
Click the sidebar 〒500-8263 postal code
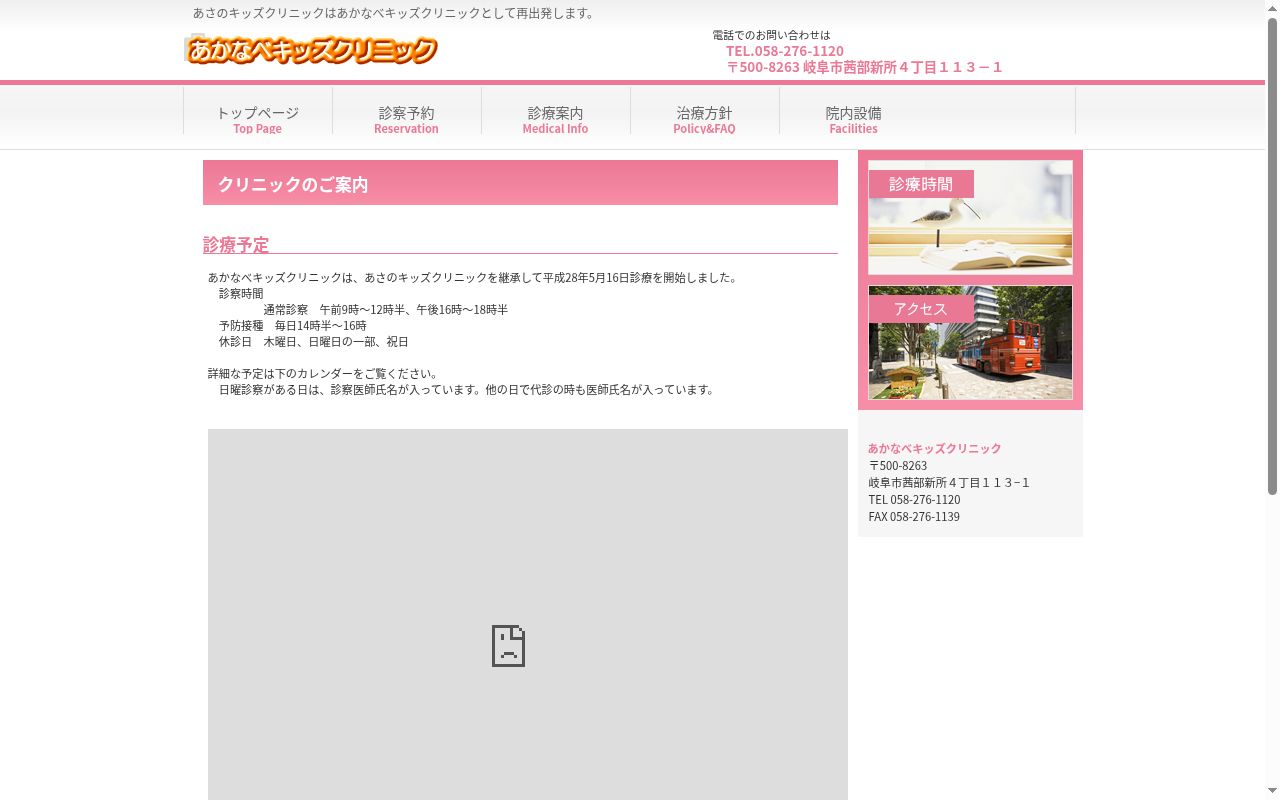tap(897, 466)
